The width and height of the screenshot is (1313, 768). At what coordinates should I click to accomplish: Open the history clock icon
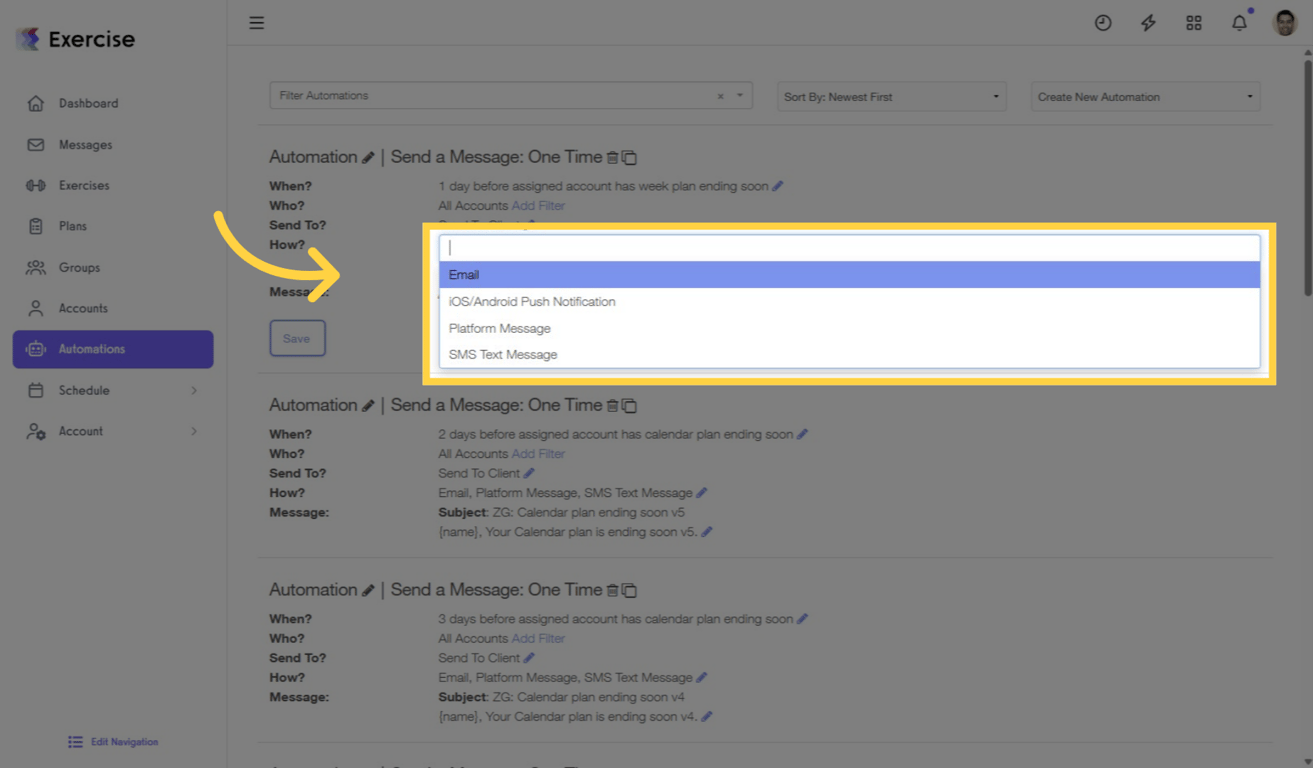tap(1103, 22)
